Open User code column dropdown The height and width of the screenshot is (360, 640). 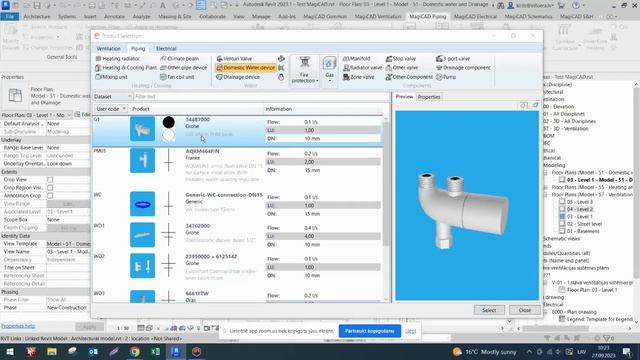click(111, 109)
